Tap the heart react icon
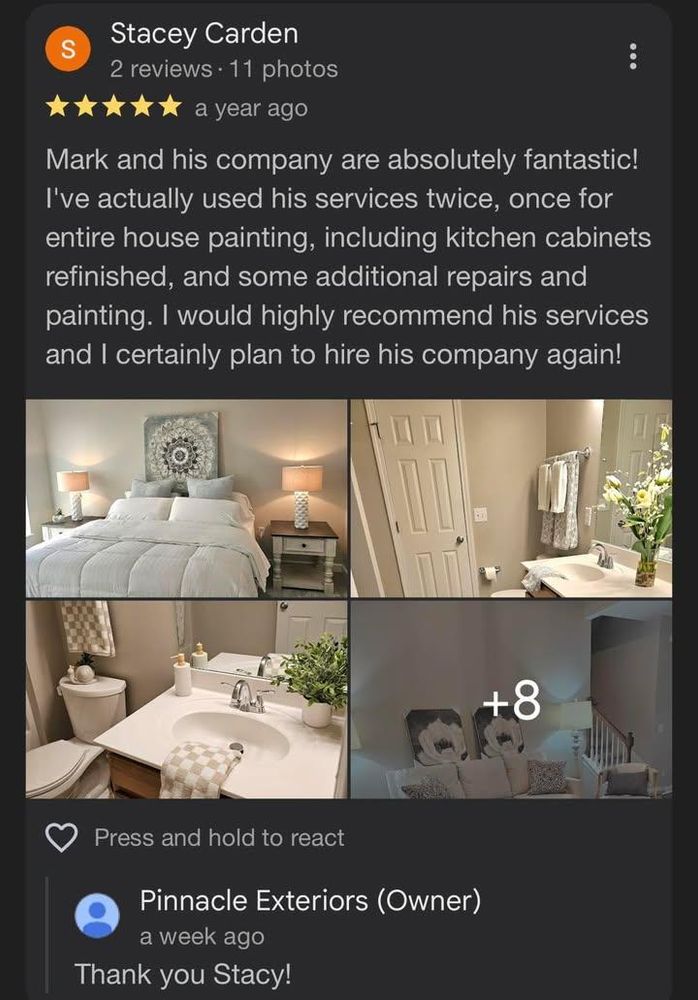This screenshot has width=698, height=1000. point(62,837)
